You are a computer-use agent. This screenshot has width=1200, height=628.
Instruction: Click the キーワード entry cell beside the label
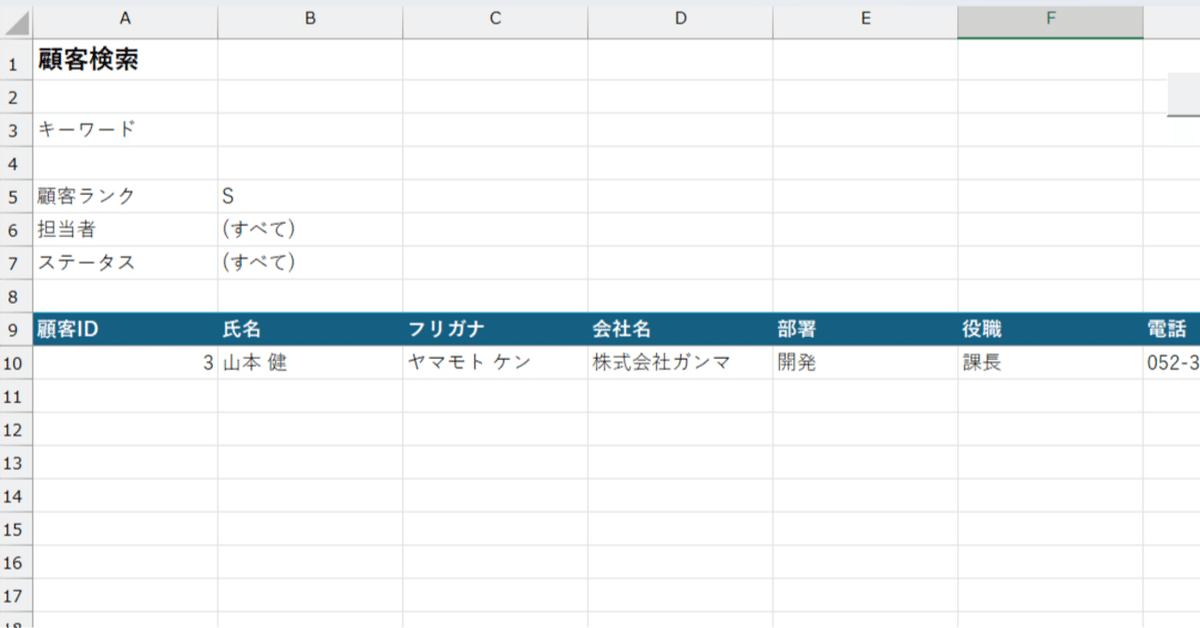point(310,129)
